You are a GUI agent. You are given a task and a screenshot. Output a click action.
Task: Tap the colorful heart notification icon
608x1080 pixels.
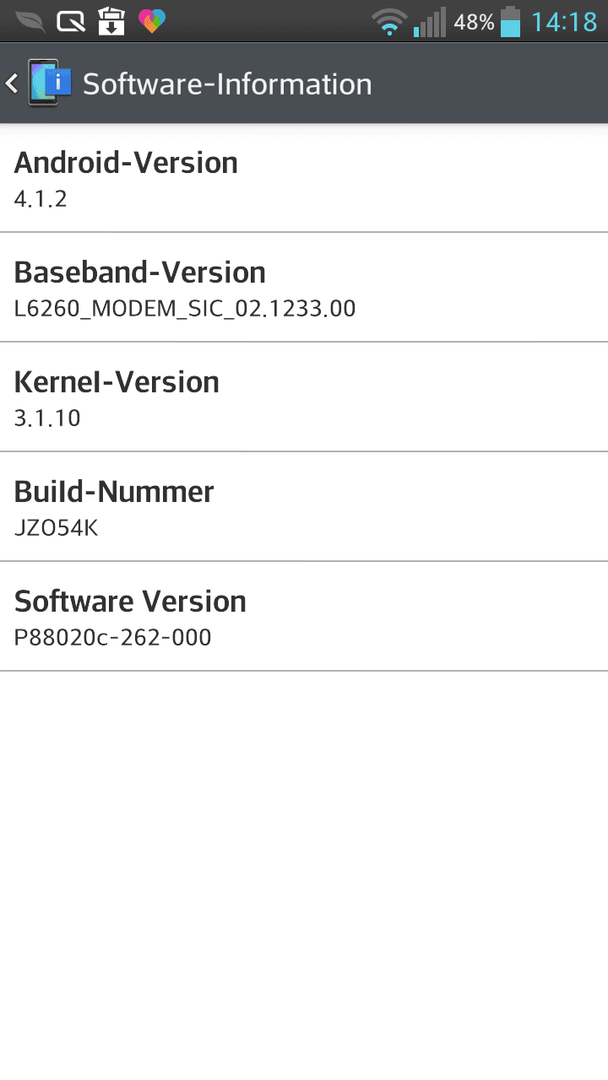pos(151,21)
